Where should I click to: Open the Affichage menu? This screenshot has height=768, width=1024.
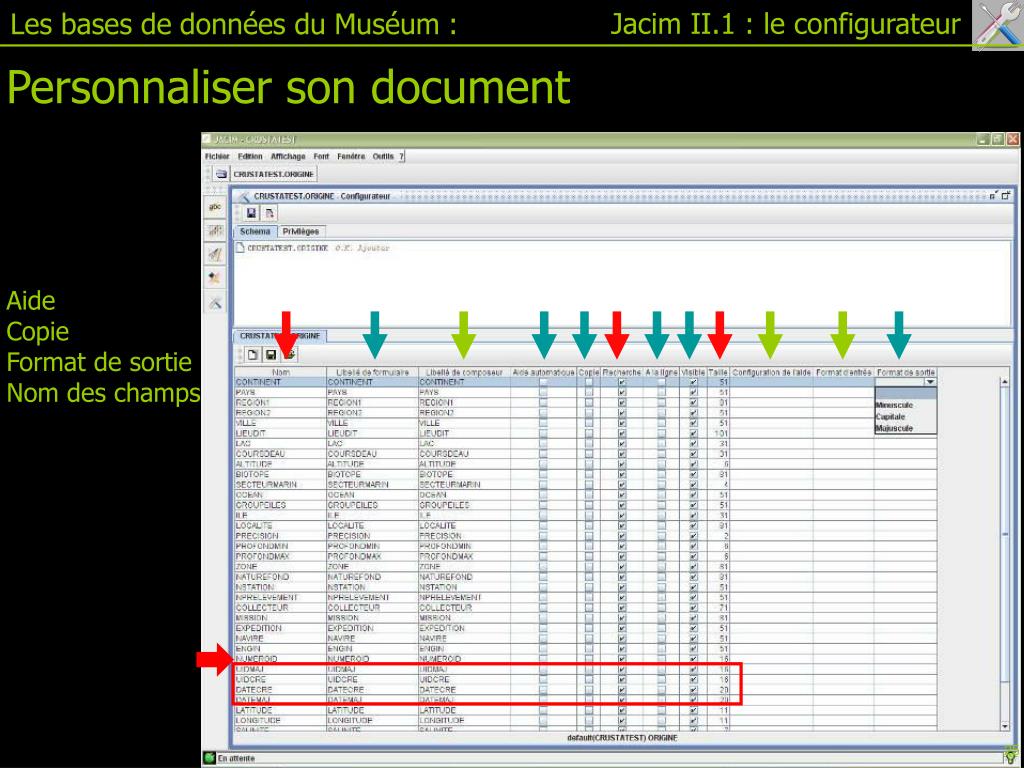(288, 157)
